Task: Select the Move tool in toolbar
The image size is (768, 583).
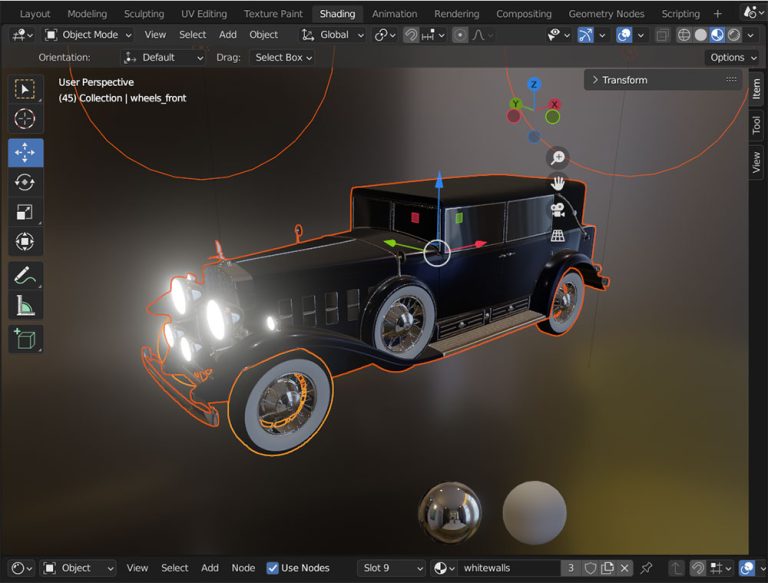Action: point(25,152)
